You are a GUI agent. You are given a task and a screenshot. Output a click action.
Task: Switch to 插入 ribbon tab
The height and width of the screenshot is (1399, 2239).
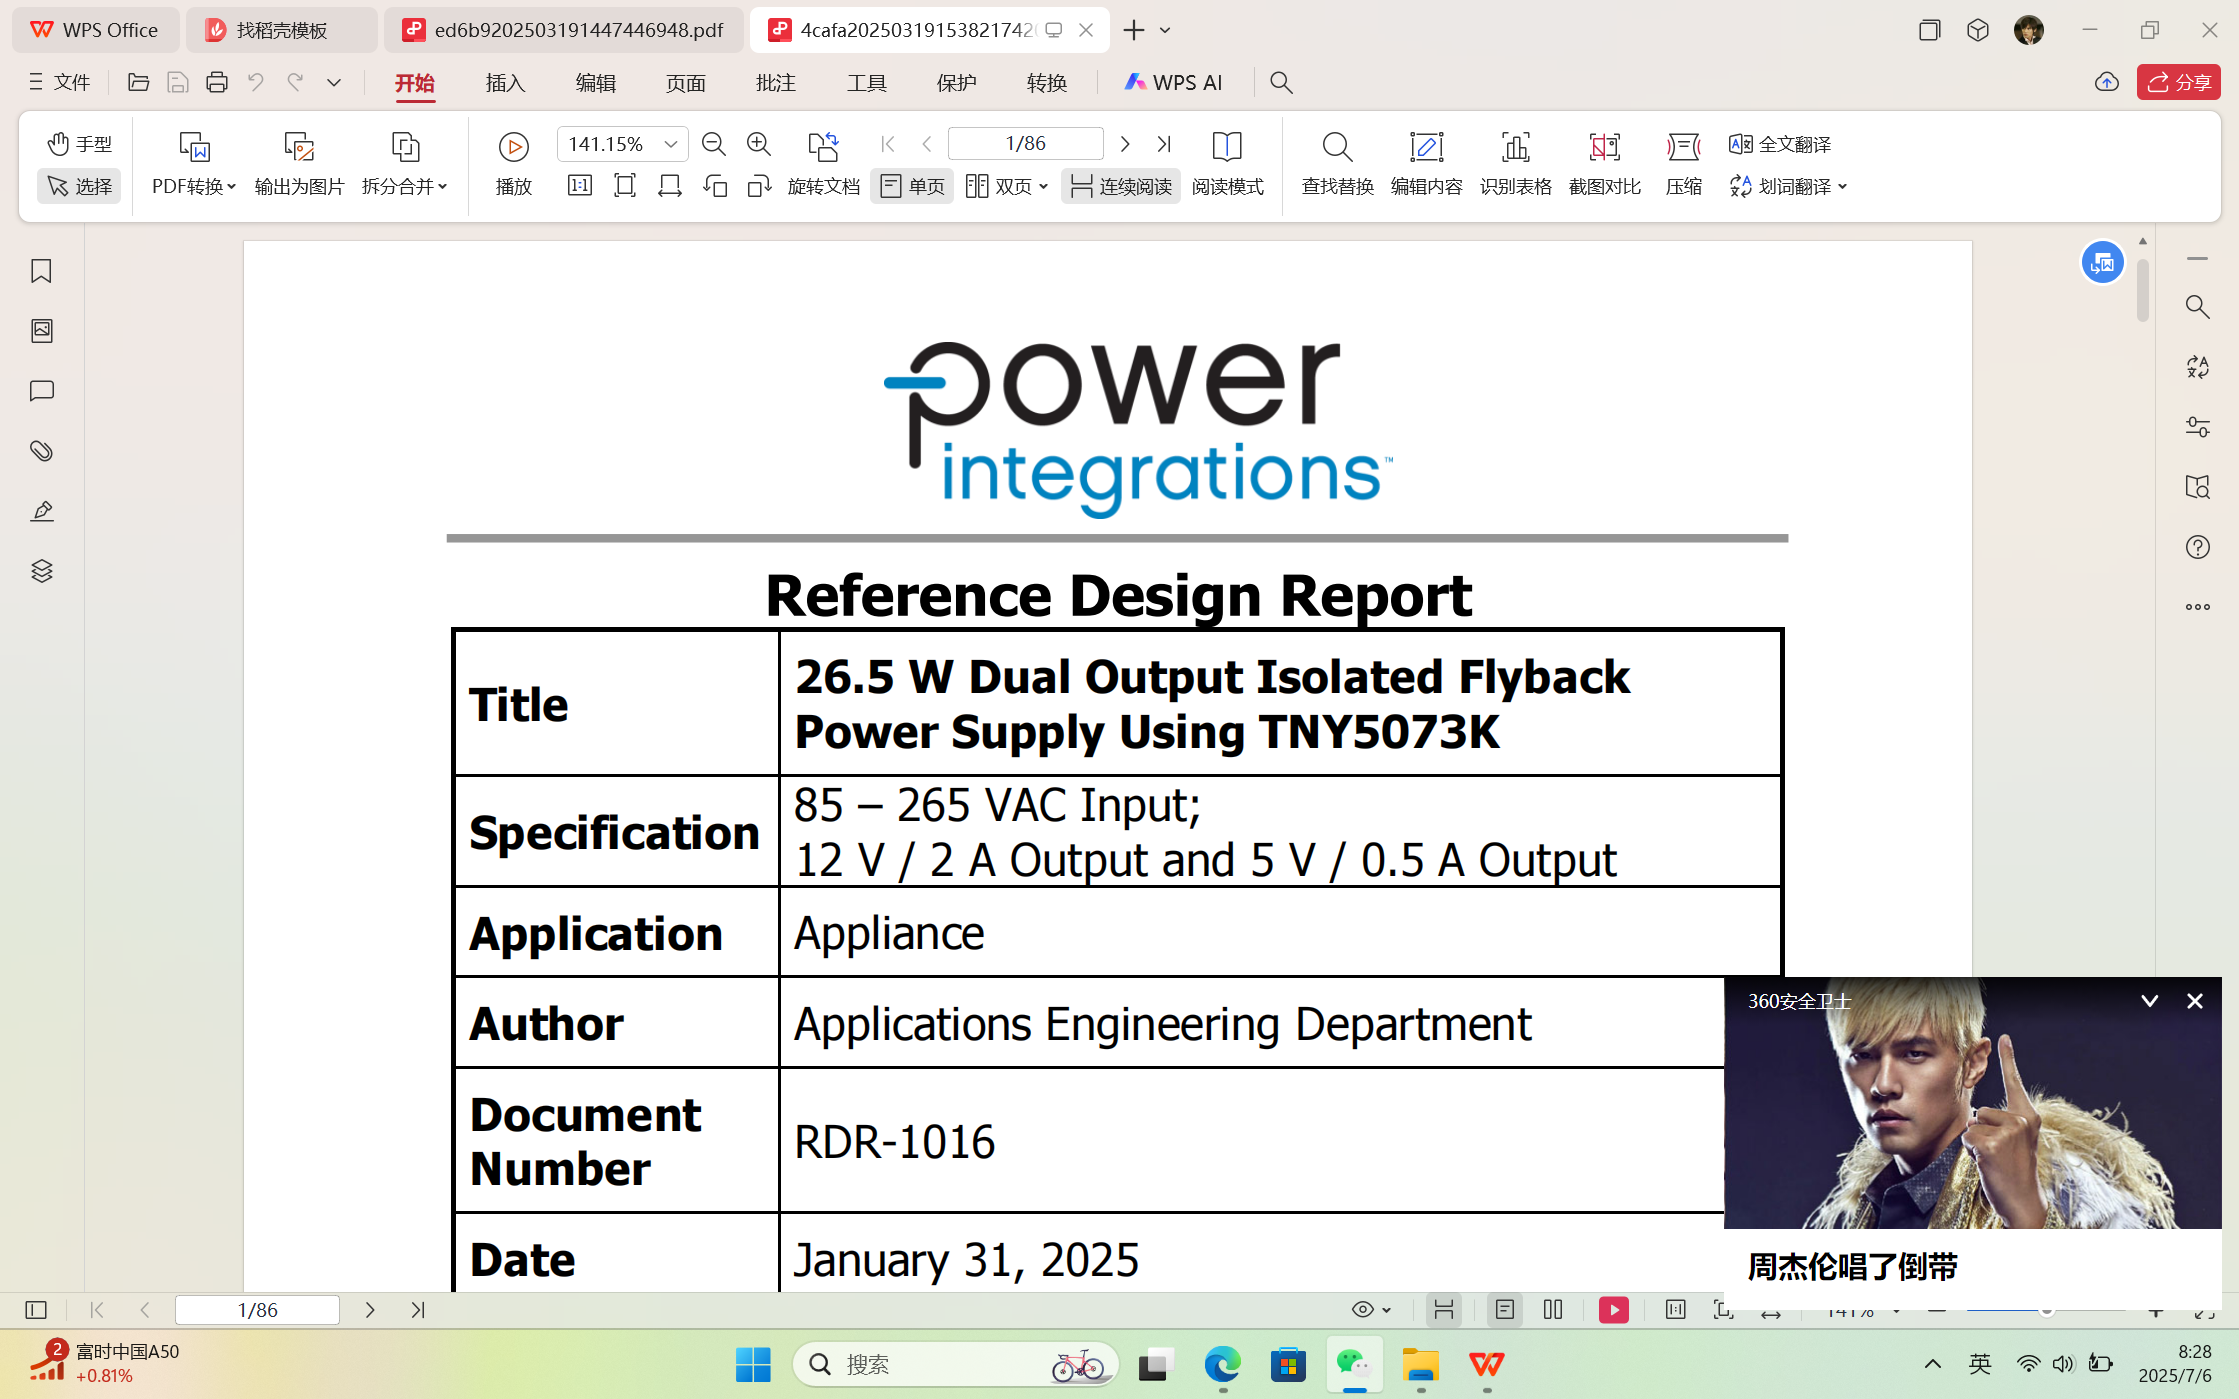coord(505,83)
